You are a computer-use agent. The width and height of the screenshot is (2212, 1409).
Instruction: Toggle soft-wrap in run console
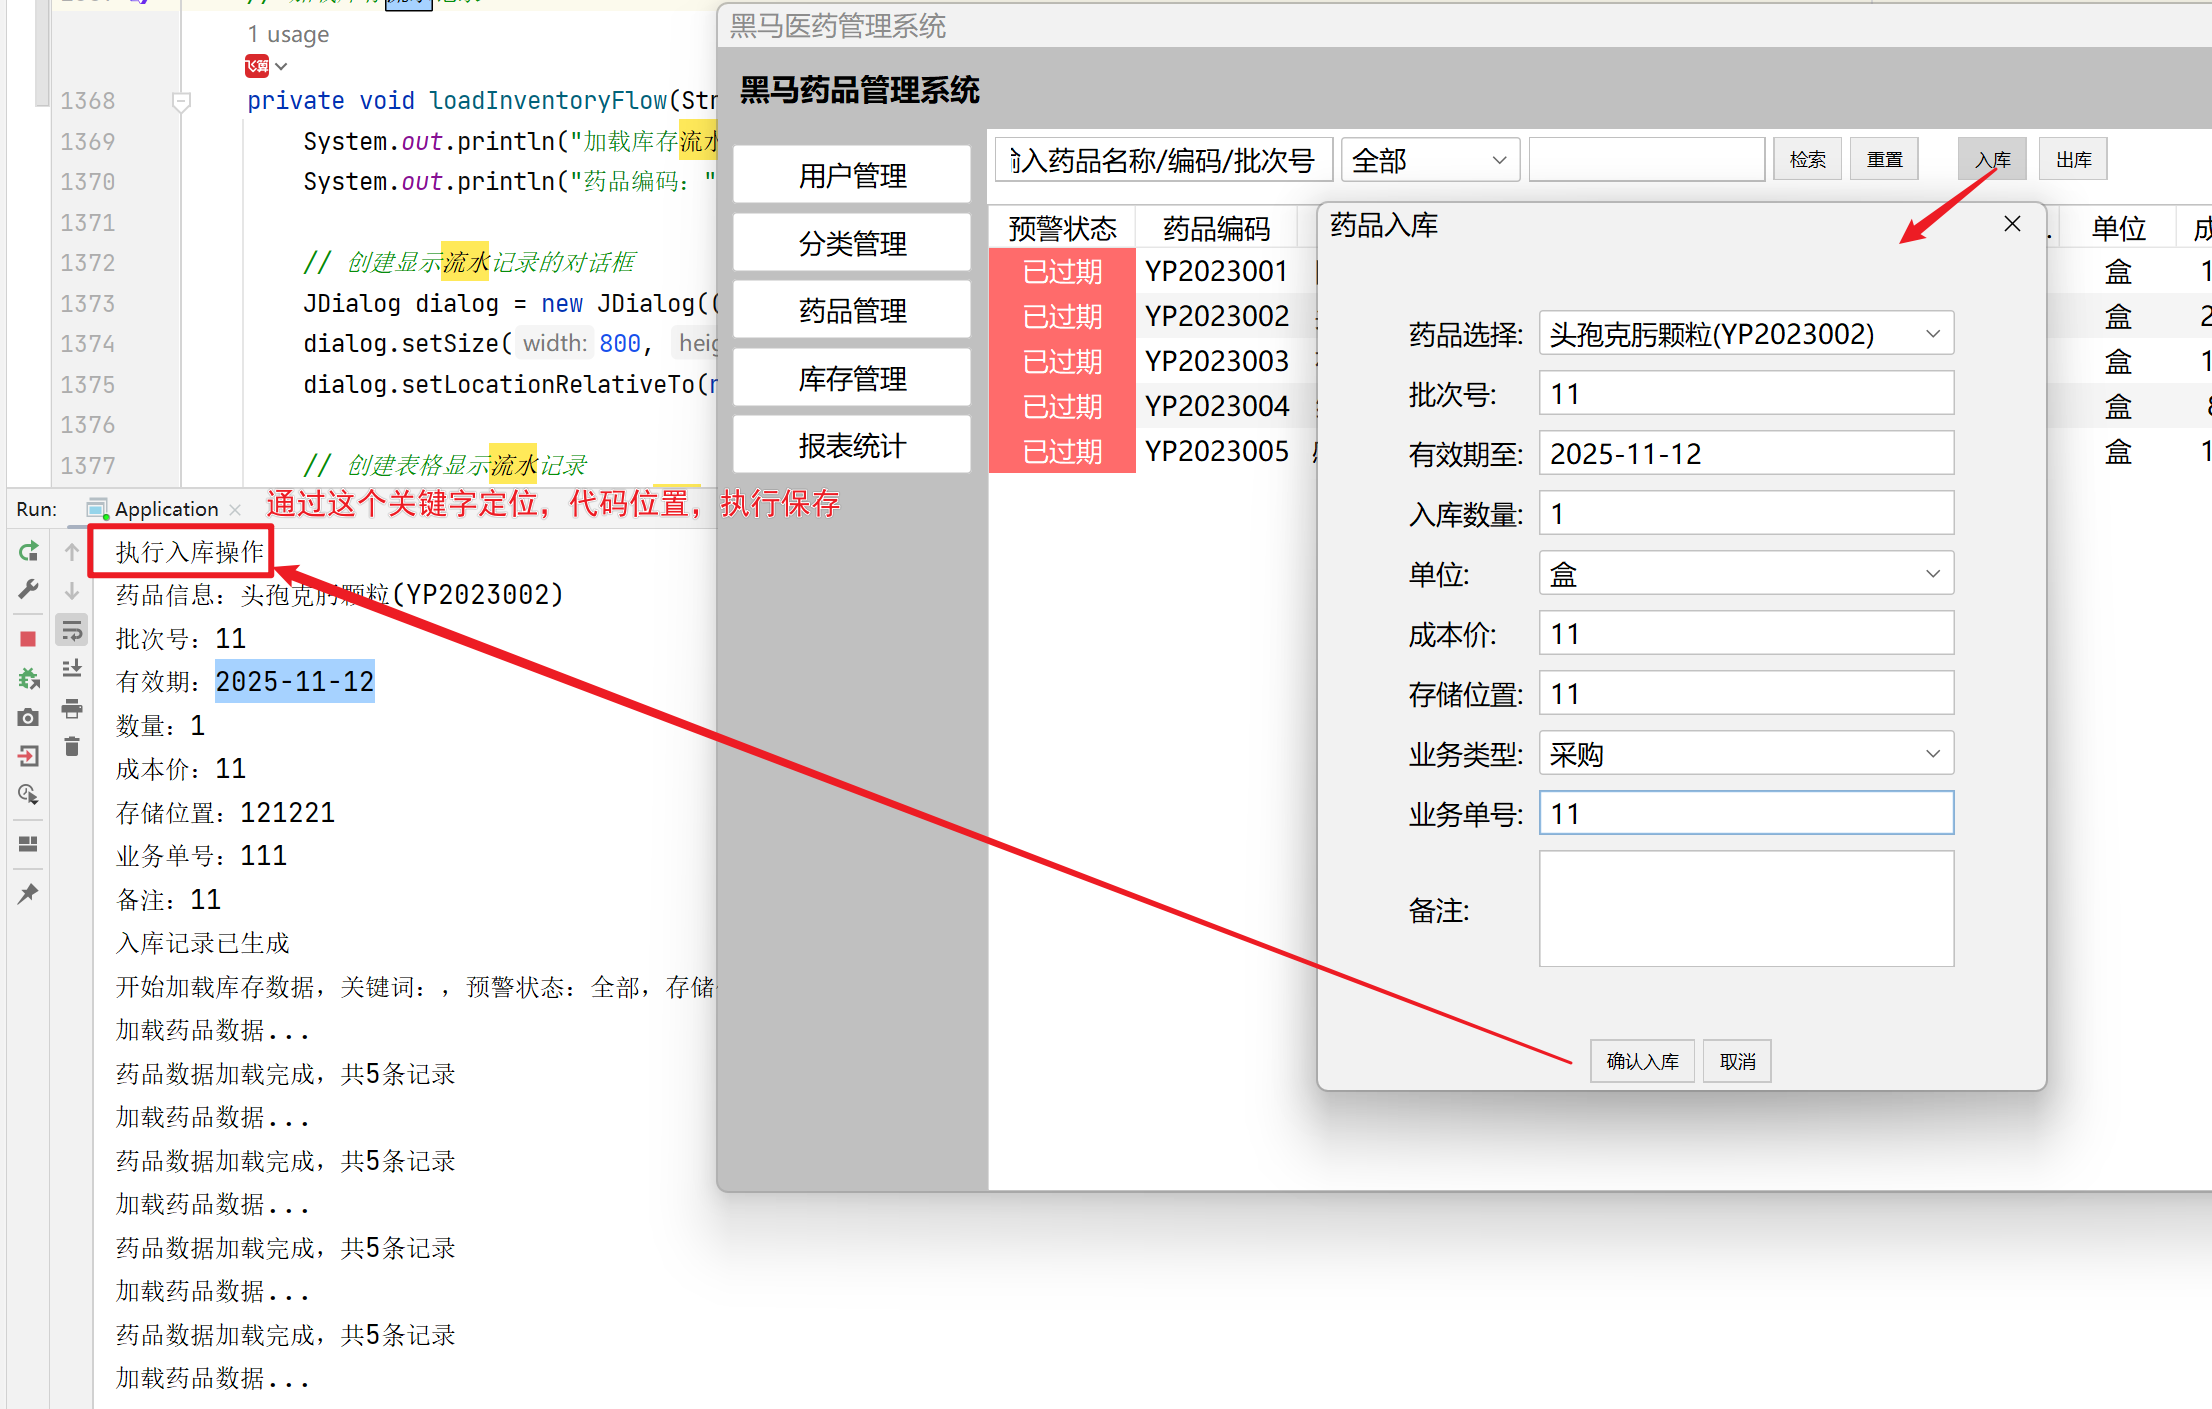pyautogui.click(x=72, y=630)
